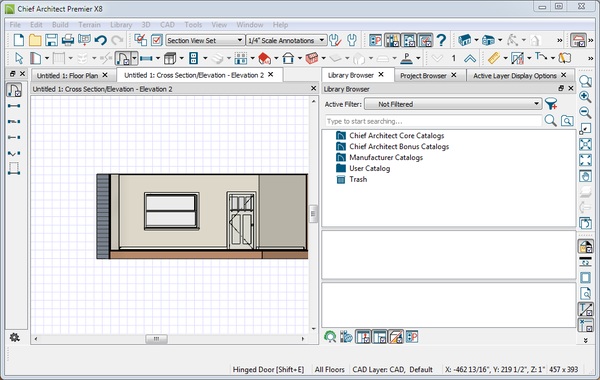This screenshot has height=380, width=600.
Task: Click the horizontal scrollbar thumb of view
Action: [156, 339]
